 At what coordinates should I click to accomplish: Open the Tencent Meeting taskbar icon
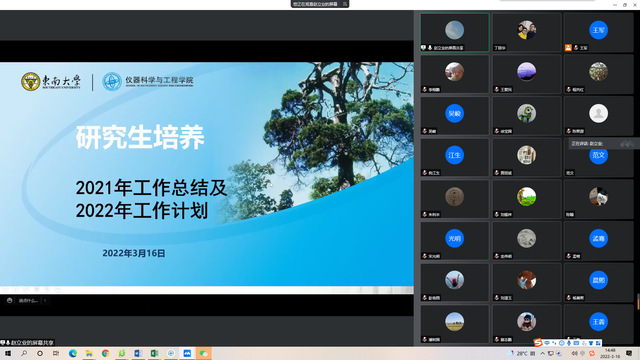point(187,353)
